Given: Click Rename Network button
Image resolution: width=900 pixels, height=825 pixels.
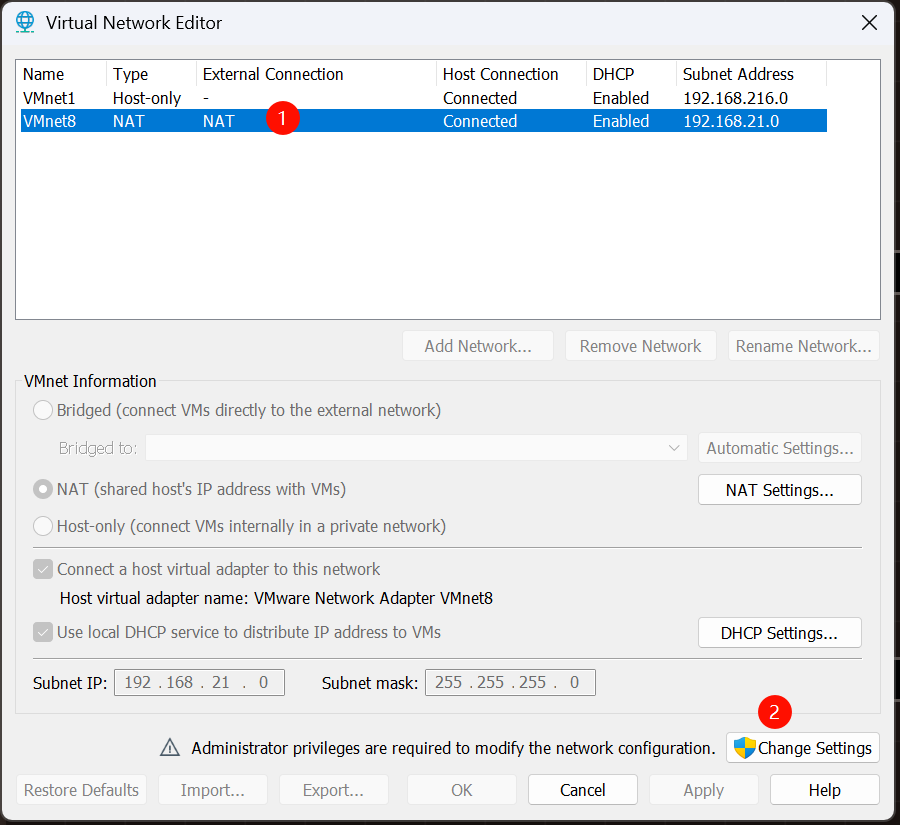Looking at the screenshot, I should pyautogui.click(x=803, y=346).
